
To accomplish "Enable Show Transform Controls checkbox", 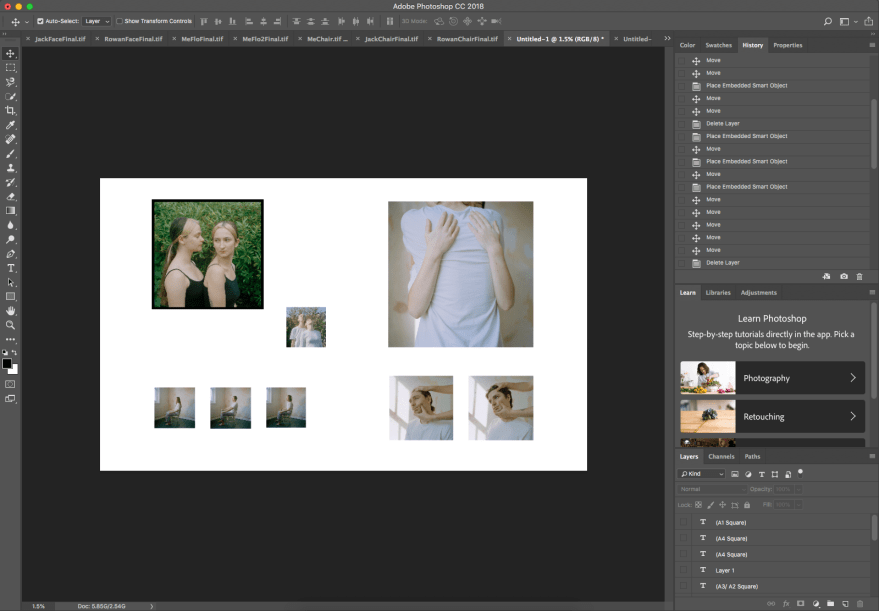I will pyautogui.click(x=119, y=21).
